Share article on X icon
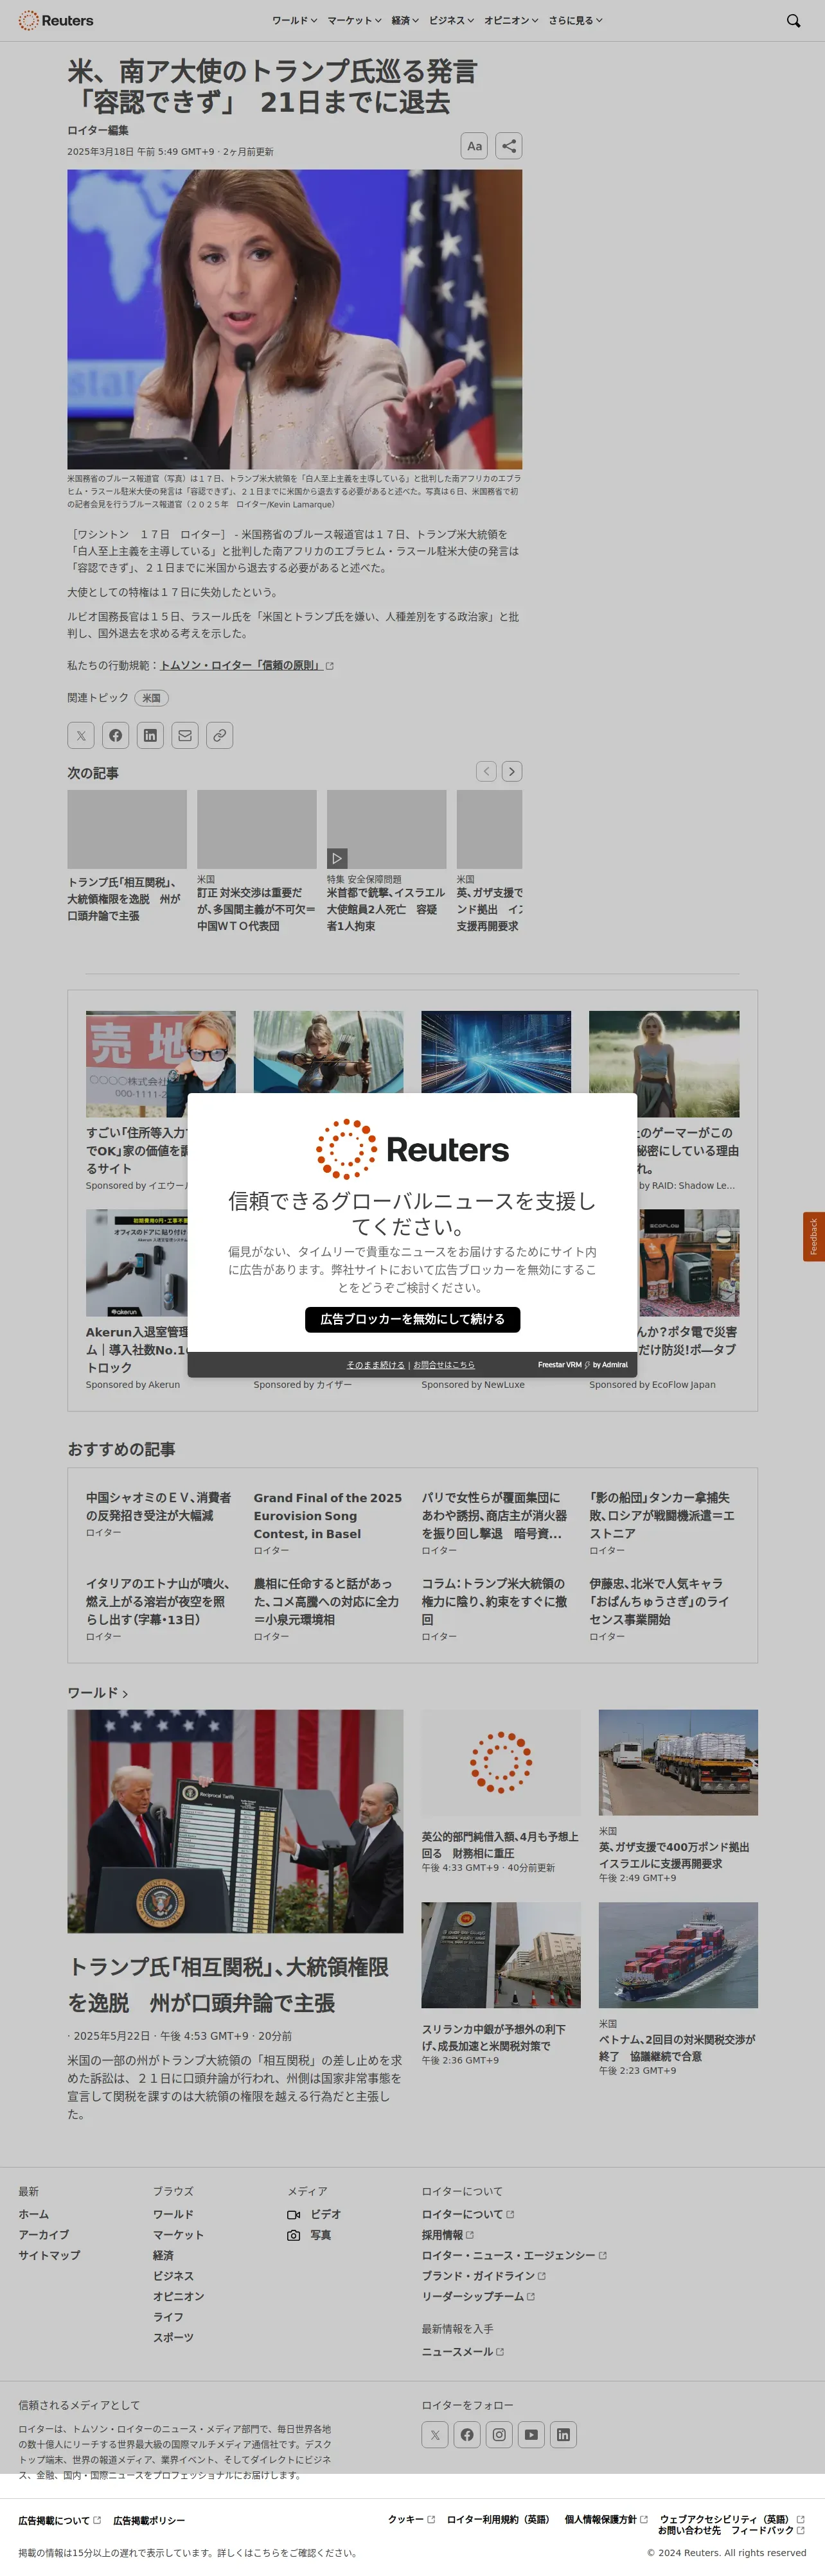Image resolution: width=825 pixels, height=2576 pixels. (x=81, y=735)
